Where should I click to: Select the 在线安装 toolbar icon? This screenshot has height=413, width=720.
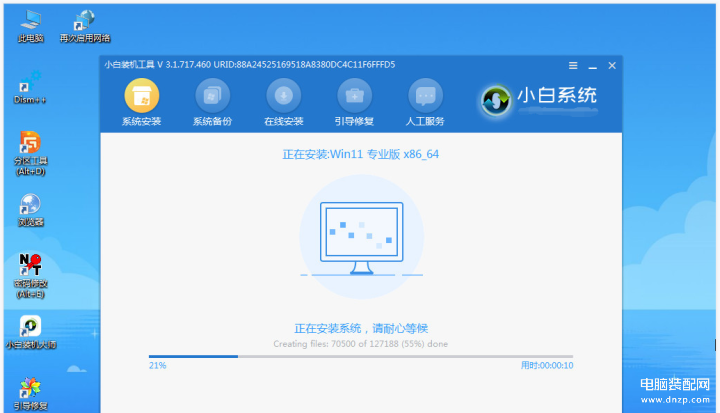(x=283, y=102)
